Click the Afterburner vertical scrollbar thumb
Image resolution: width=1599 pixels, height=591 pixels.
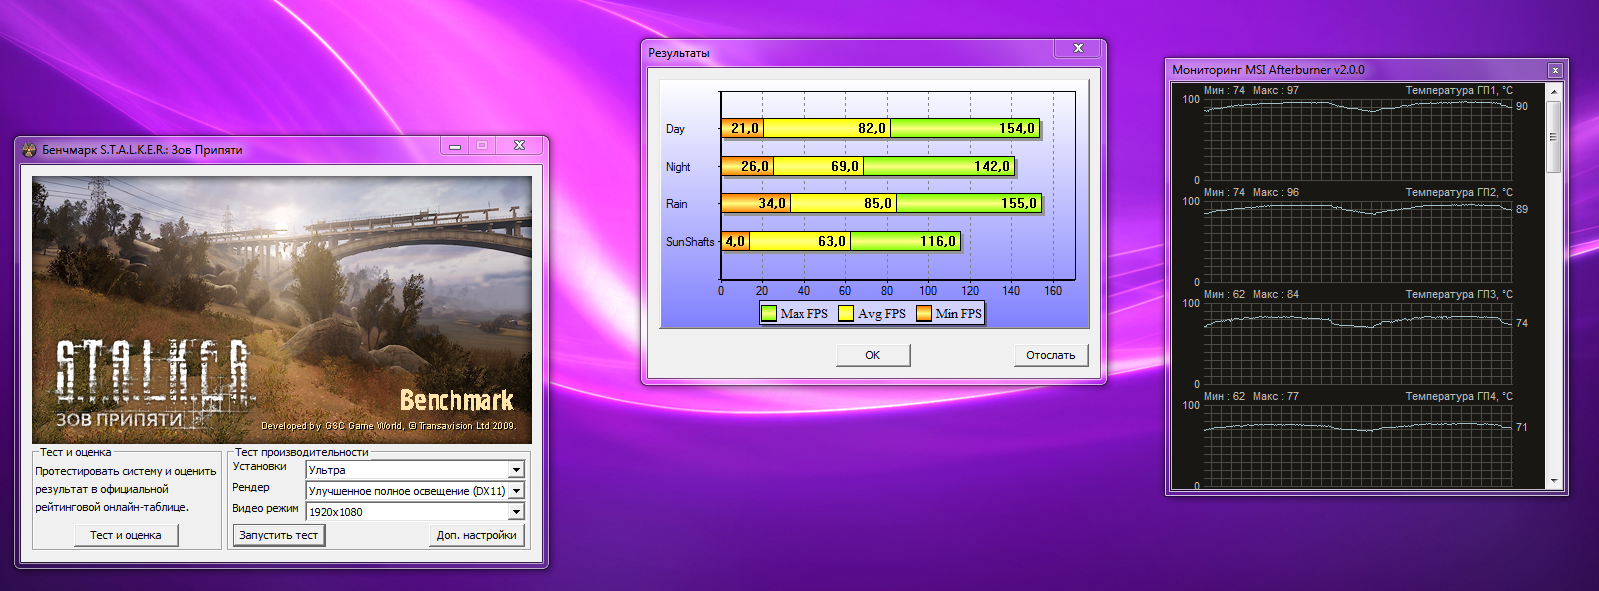(x=1553, y=136)
